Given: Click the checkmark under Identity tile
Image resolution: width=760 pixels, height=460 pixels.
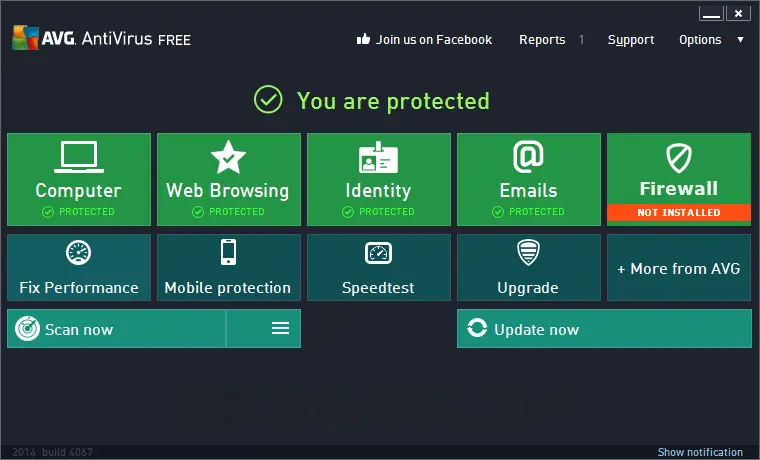Looking at the screenshot, I should [x=348, y=212].
